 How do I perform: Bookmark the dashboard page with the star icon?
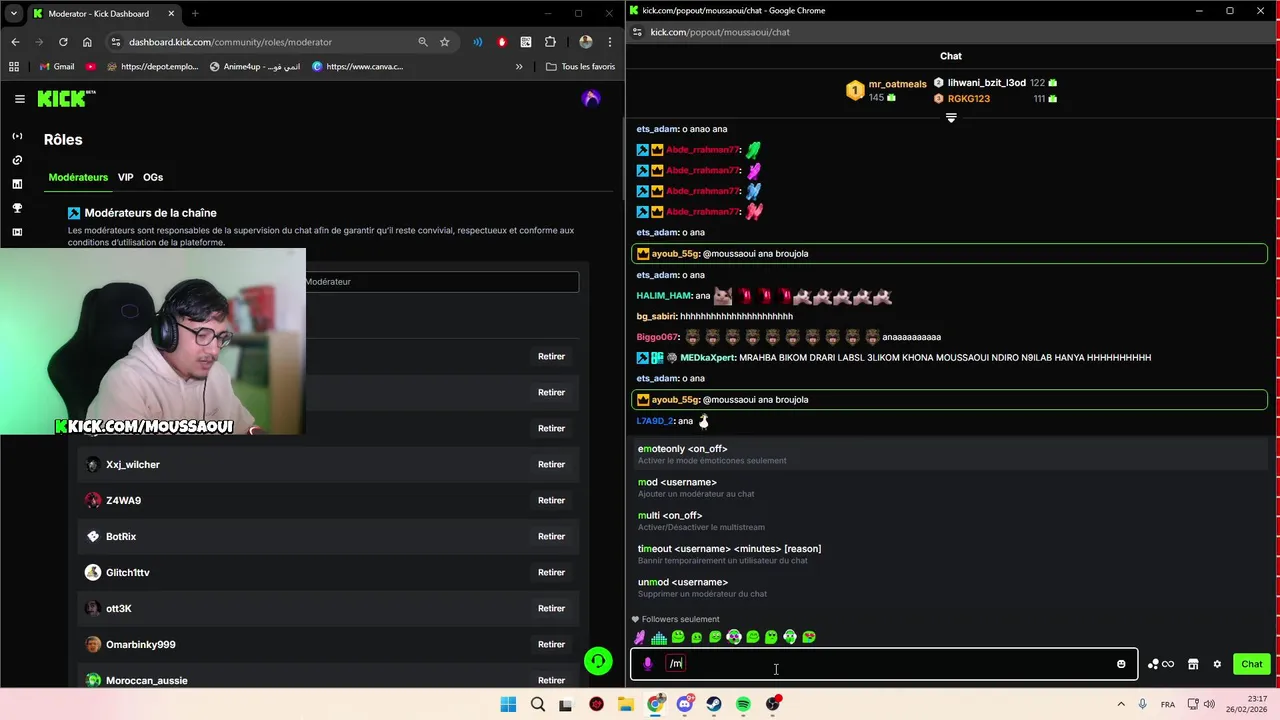[x=445, y=42]
